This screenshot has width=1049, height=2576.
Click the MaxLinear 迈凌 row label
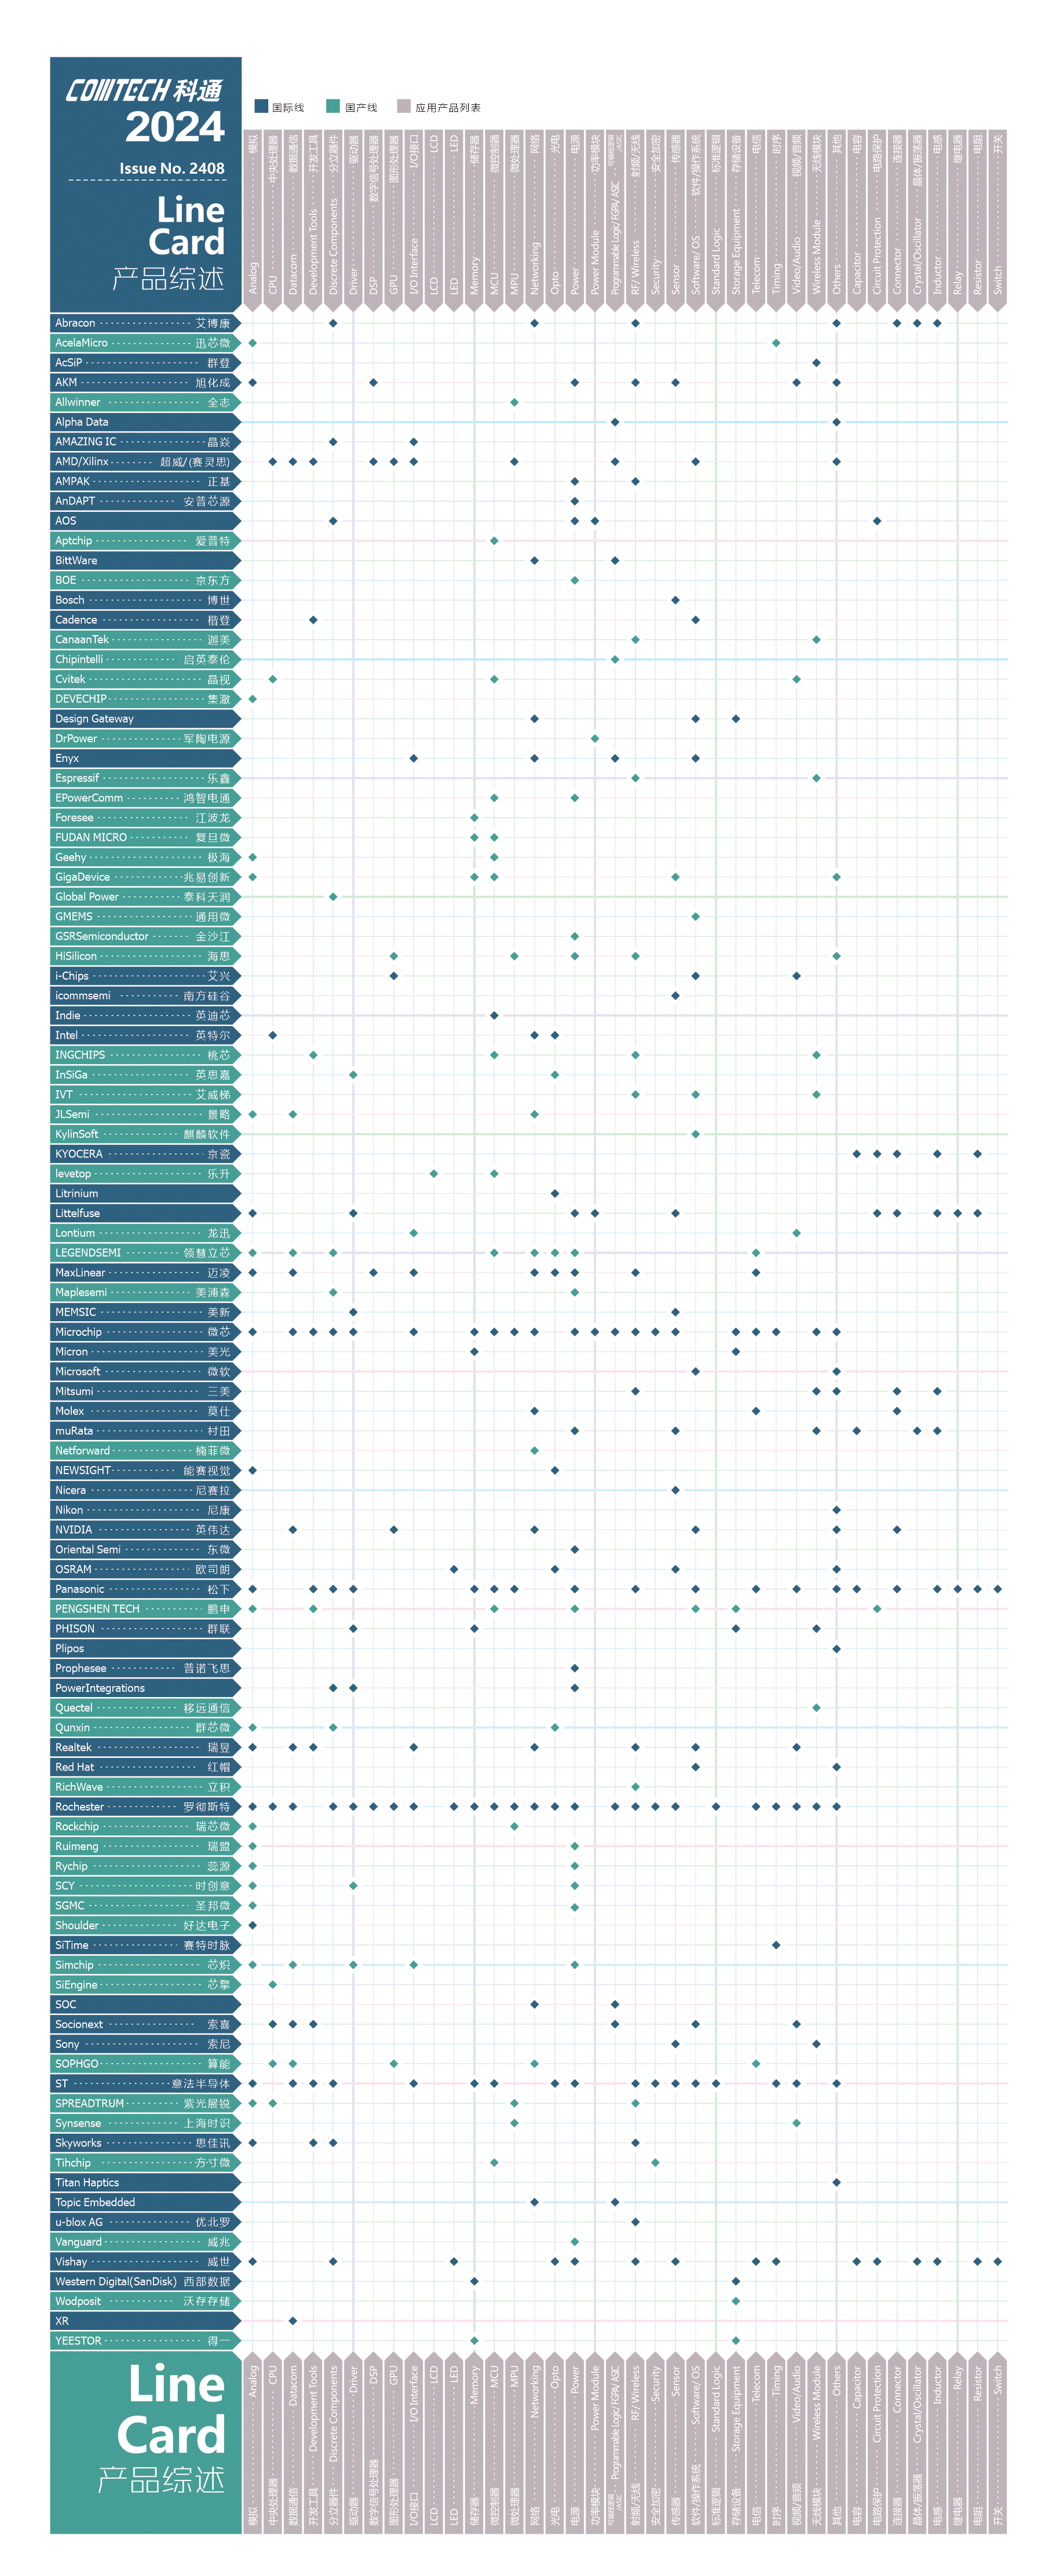coord(145,1273)
